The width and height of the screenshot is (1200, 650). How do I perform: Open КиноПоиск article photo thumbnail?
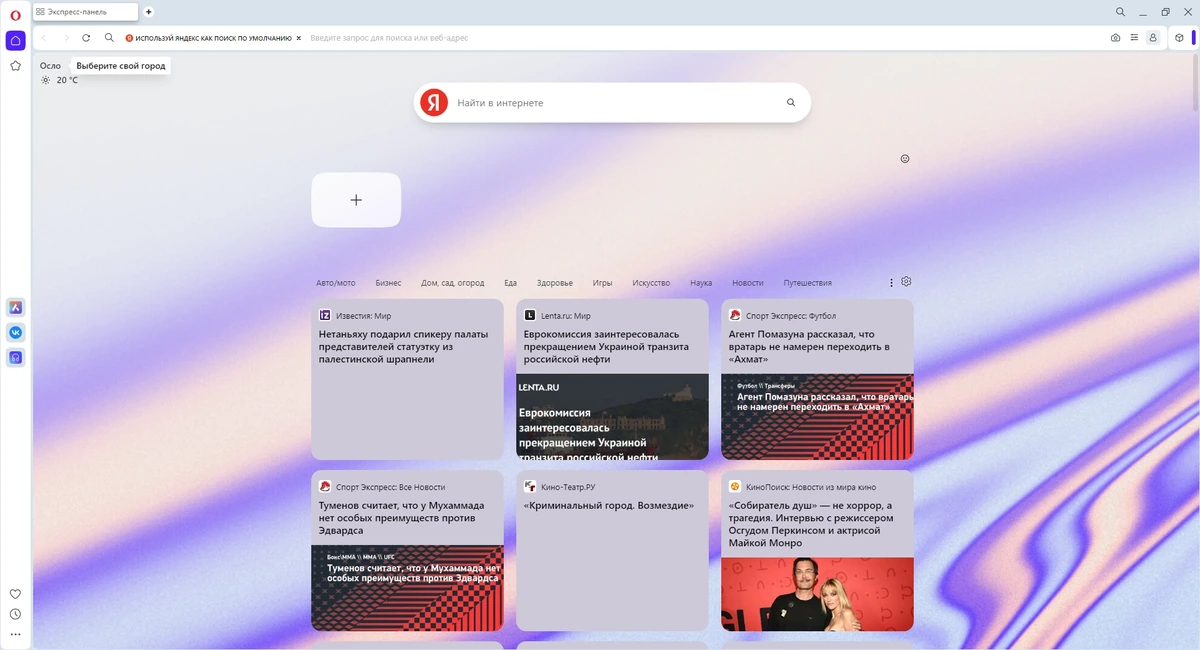point(817,594)
